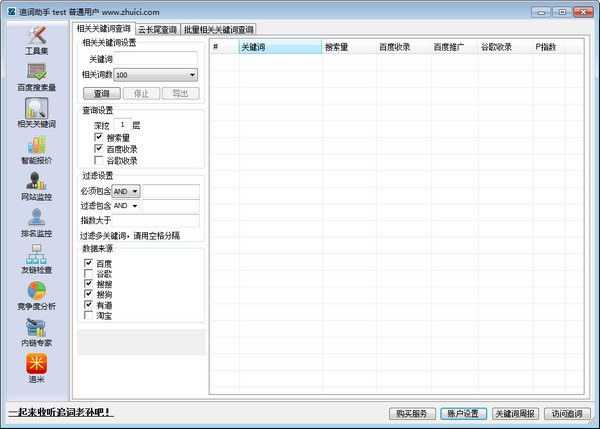600x429 pixels.
Task: Sort by the 百度收录 column header
Action: (x=404, y=47)
